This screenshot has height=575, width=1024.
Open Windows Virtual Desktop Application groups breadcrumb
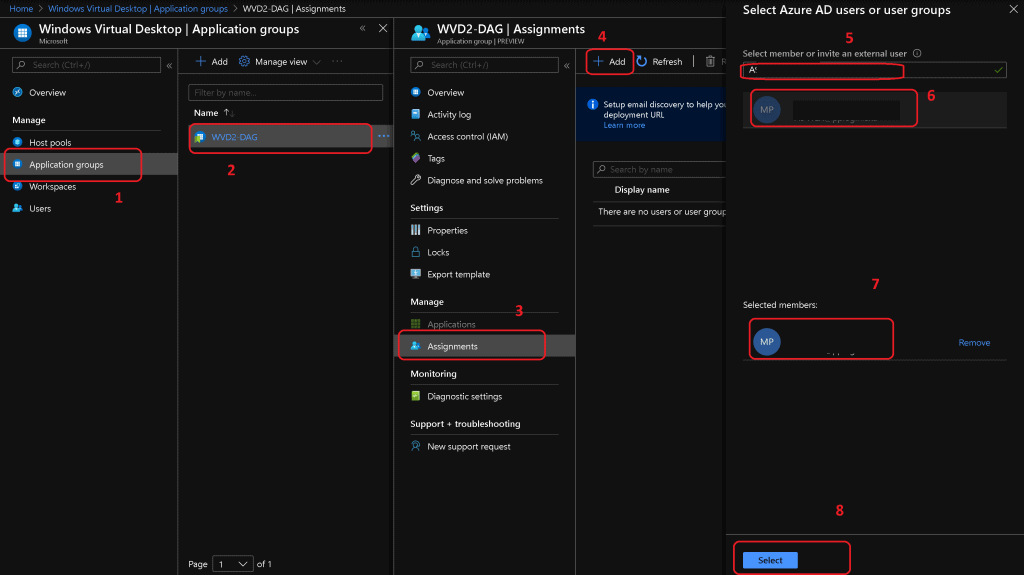pyautogui.click(x=138, y=8)
